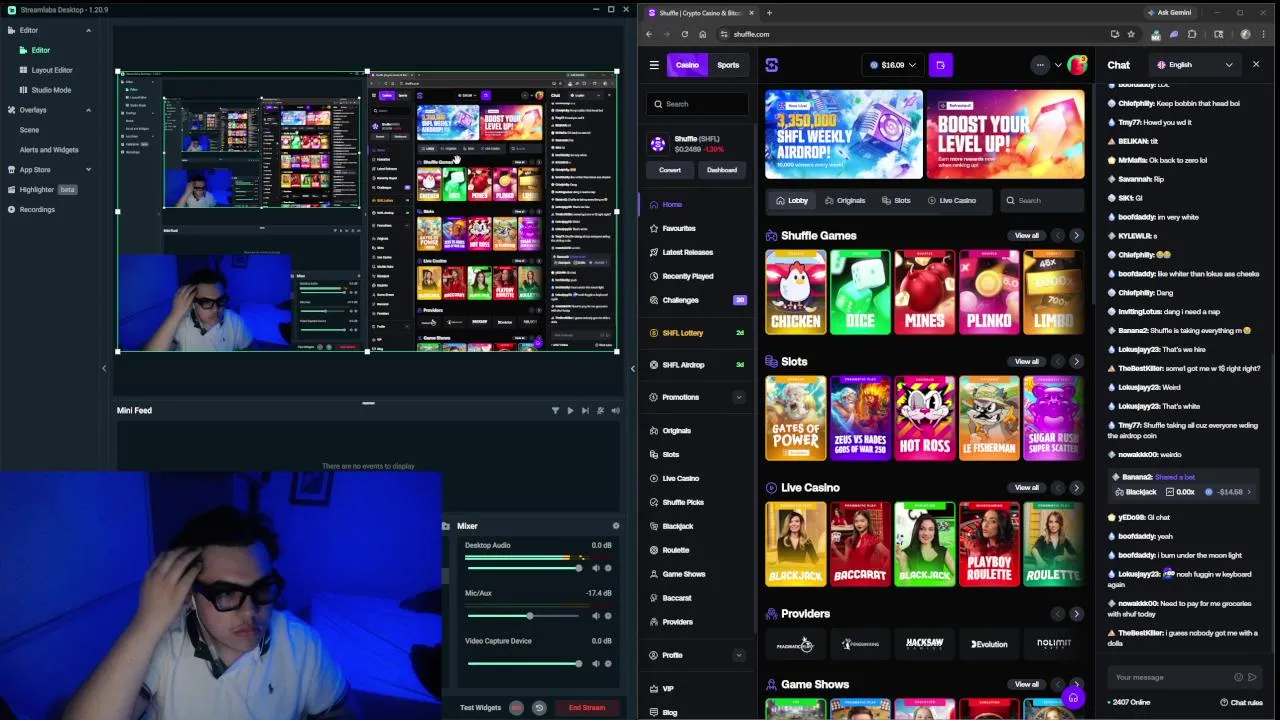Expand the Profile sidebar chevron
Screen dimensions: 1280x720
pos(739,656)
